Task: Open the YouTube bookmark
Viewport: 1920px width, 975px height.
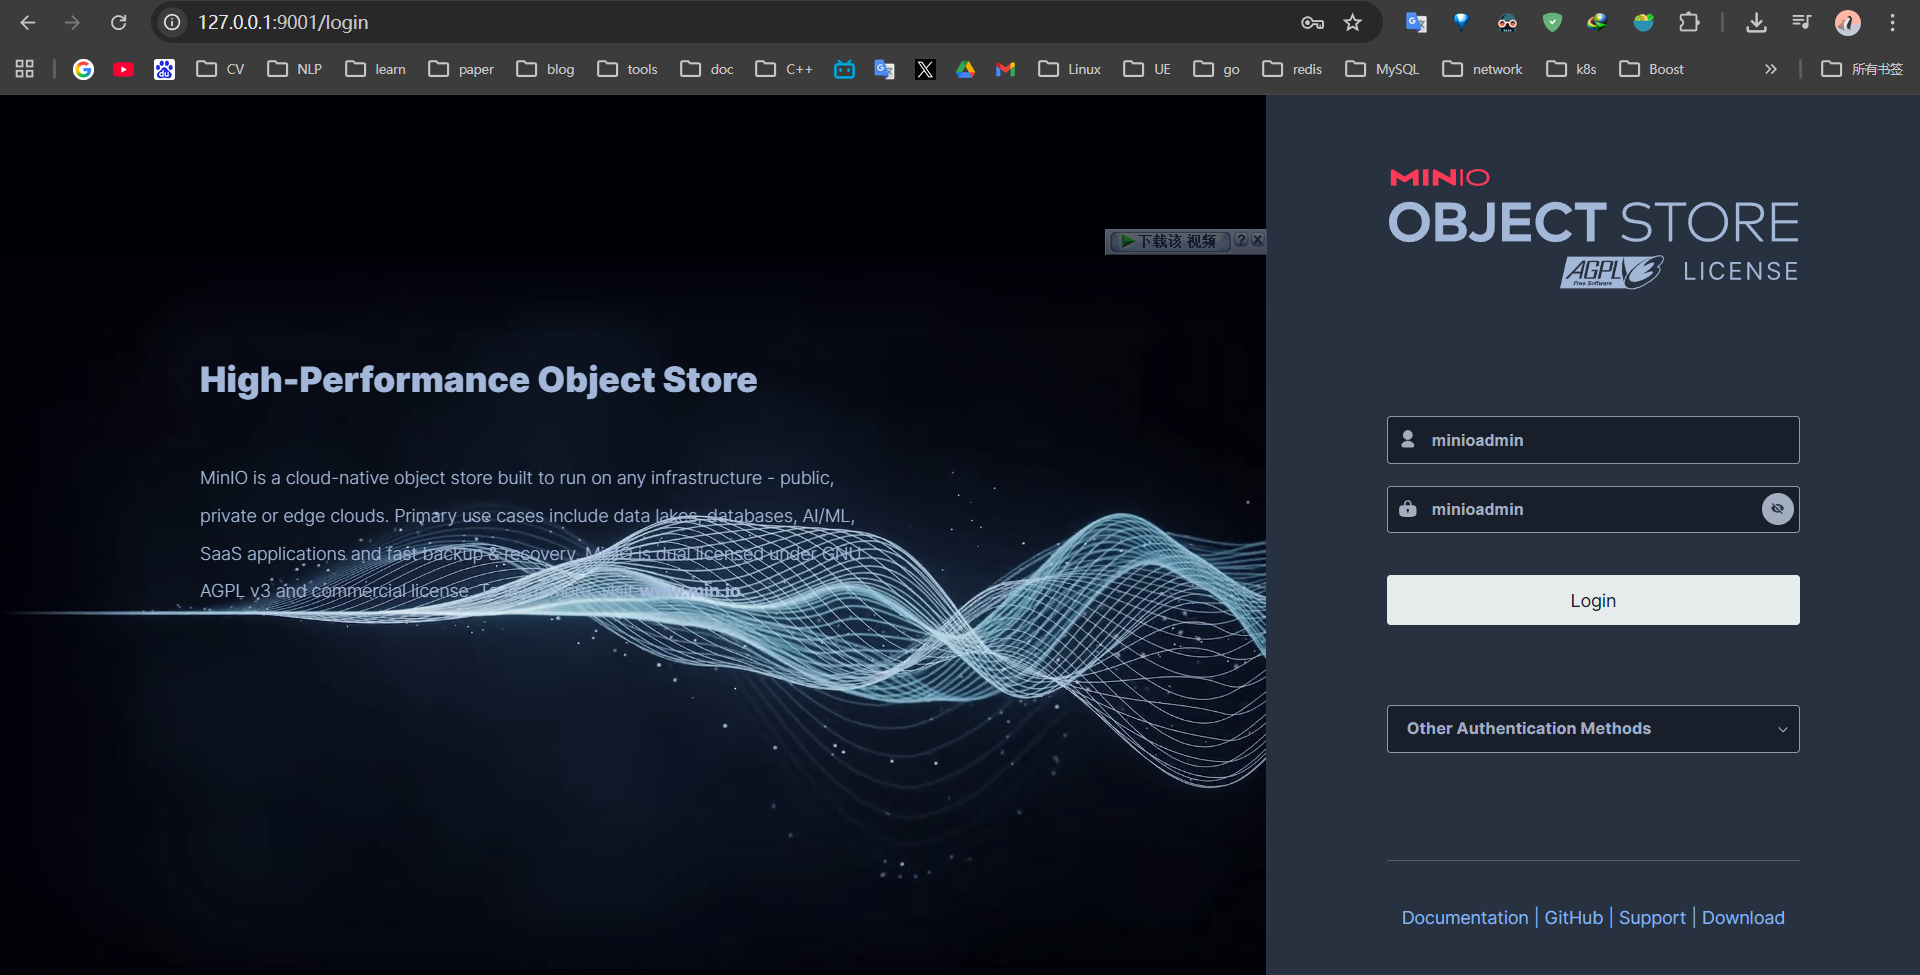Action: (124, 69)
